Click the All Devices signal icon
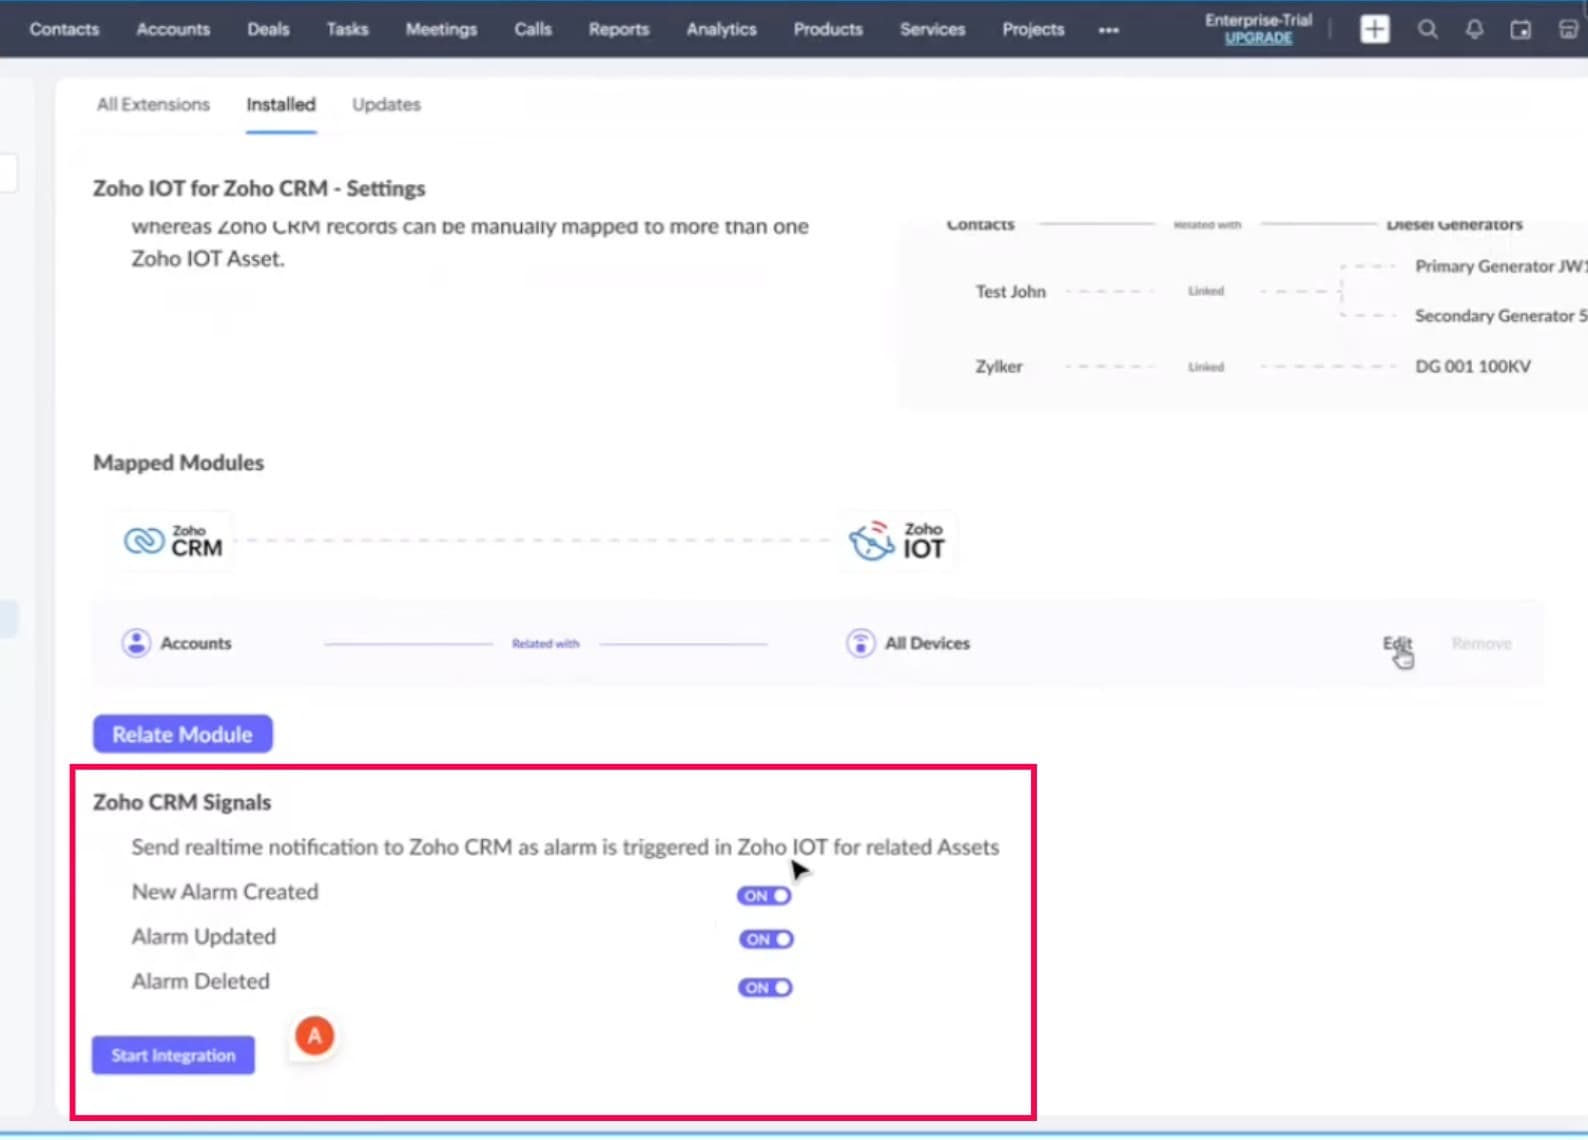 pyautogui.click(x=860, y=643)
